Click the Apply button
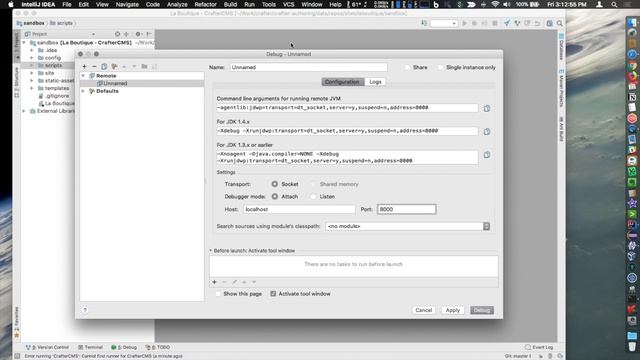This screenshot has height=360, width=640. point(452,310)
